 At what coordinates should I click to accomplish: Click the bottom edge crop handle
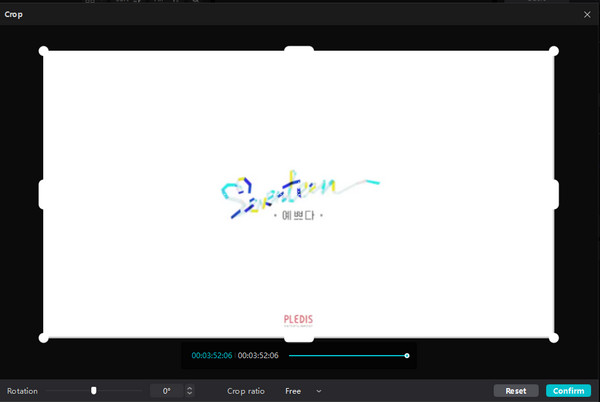[299, 338]
